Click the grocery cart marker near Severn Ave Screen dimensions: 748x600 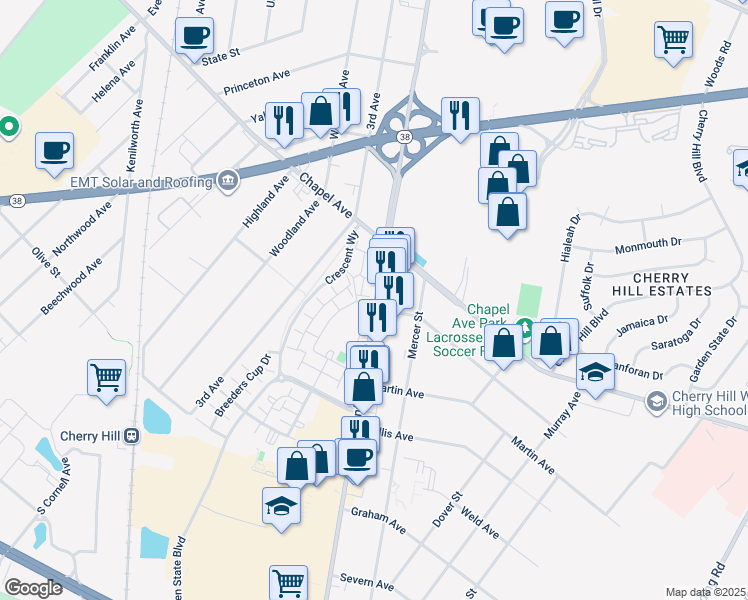[289, 583]
